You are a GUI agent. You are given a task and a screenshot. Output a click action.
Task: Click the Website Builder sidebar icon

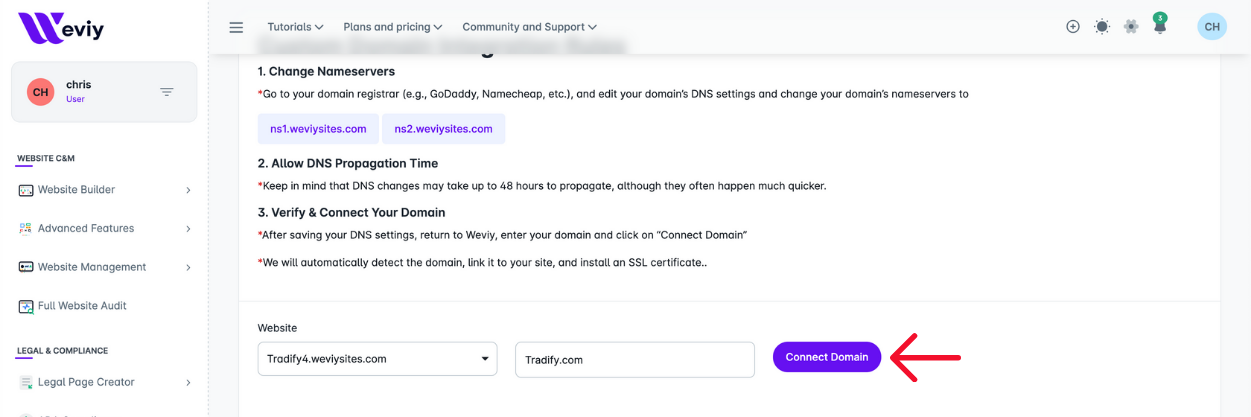[x=26, y=190]
